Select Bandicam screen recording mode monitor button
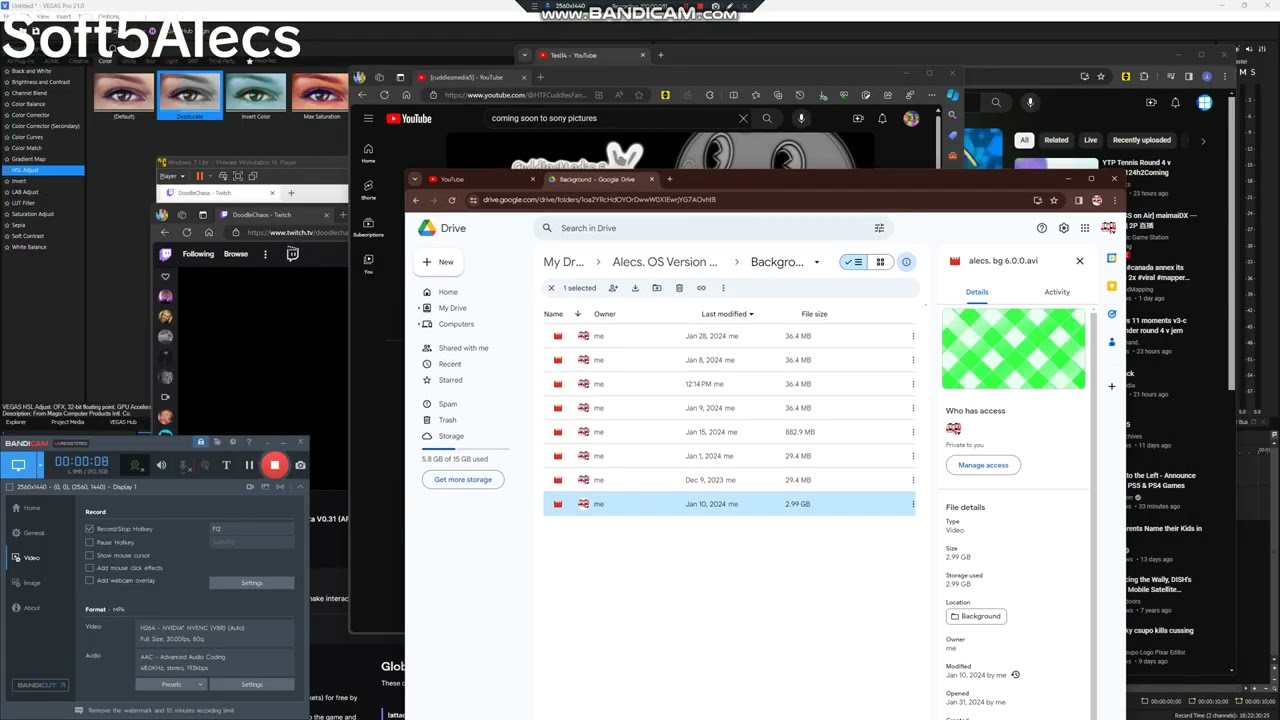Viewport: 1280px width, 720px height. 18,465
